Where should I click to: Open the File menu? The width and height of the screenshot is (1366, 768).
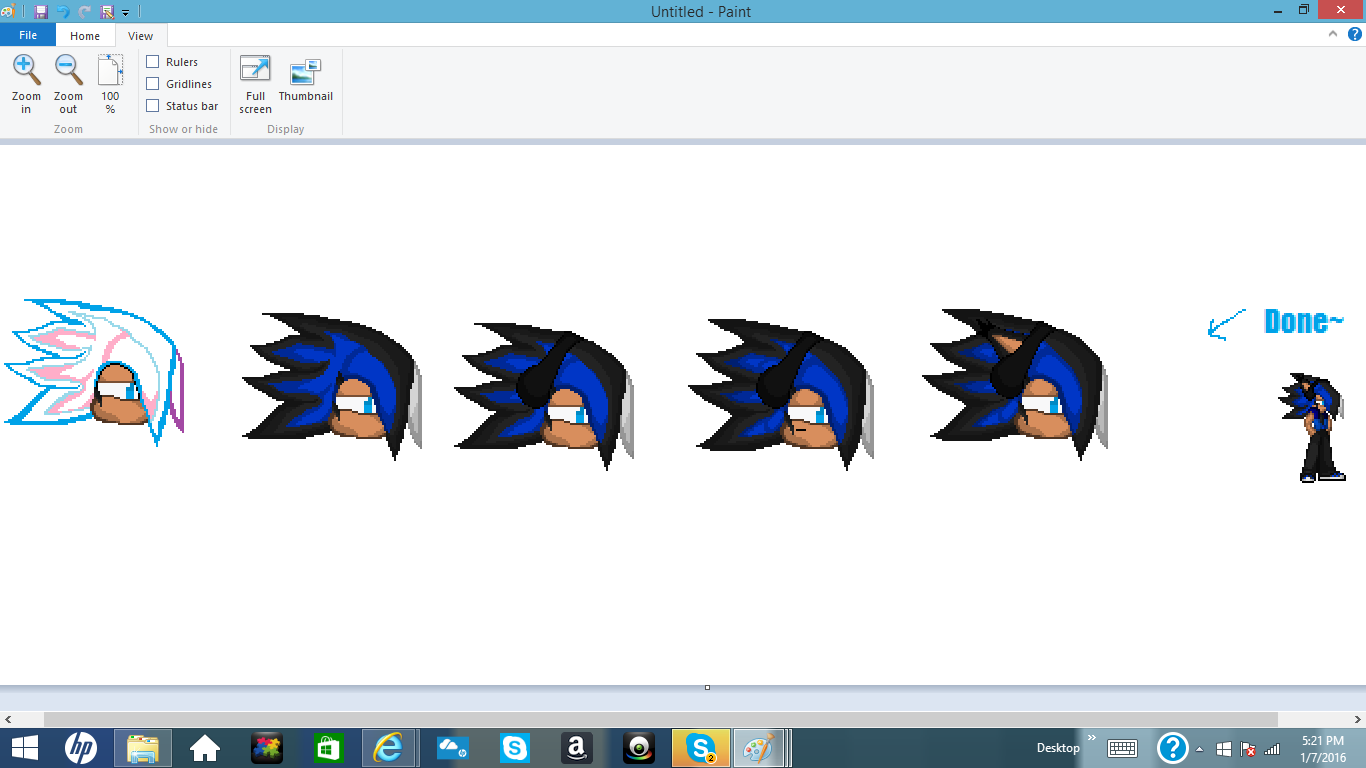(x=28, y=35)
